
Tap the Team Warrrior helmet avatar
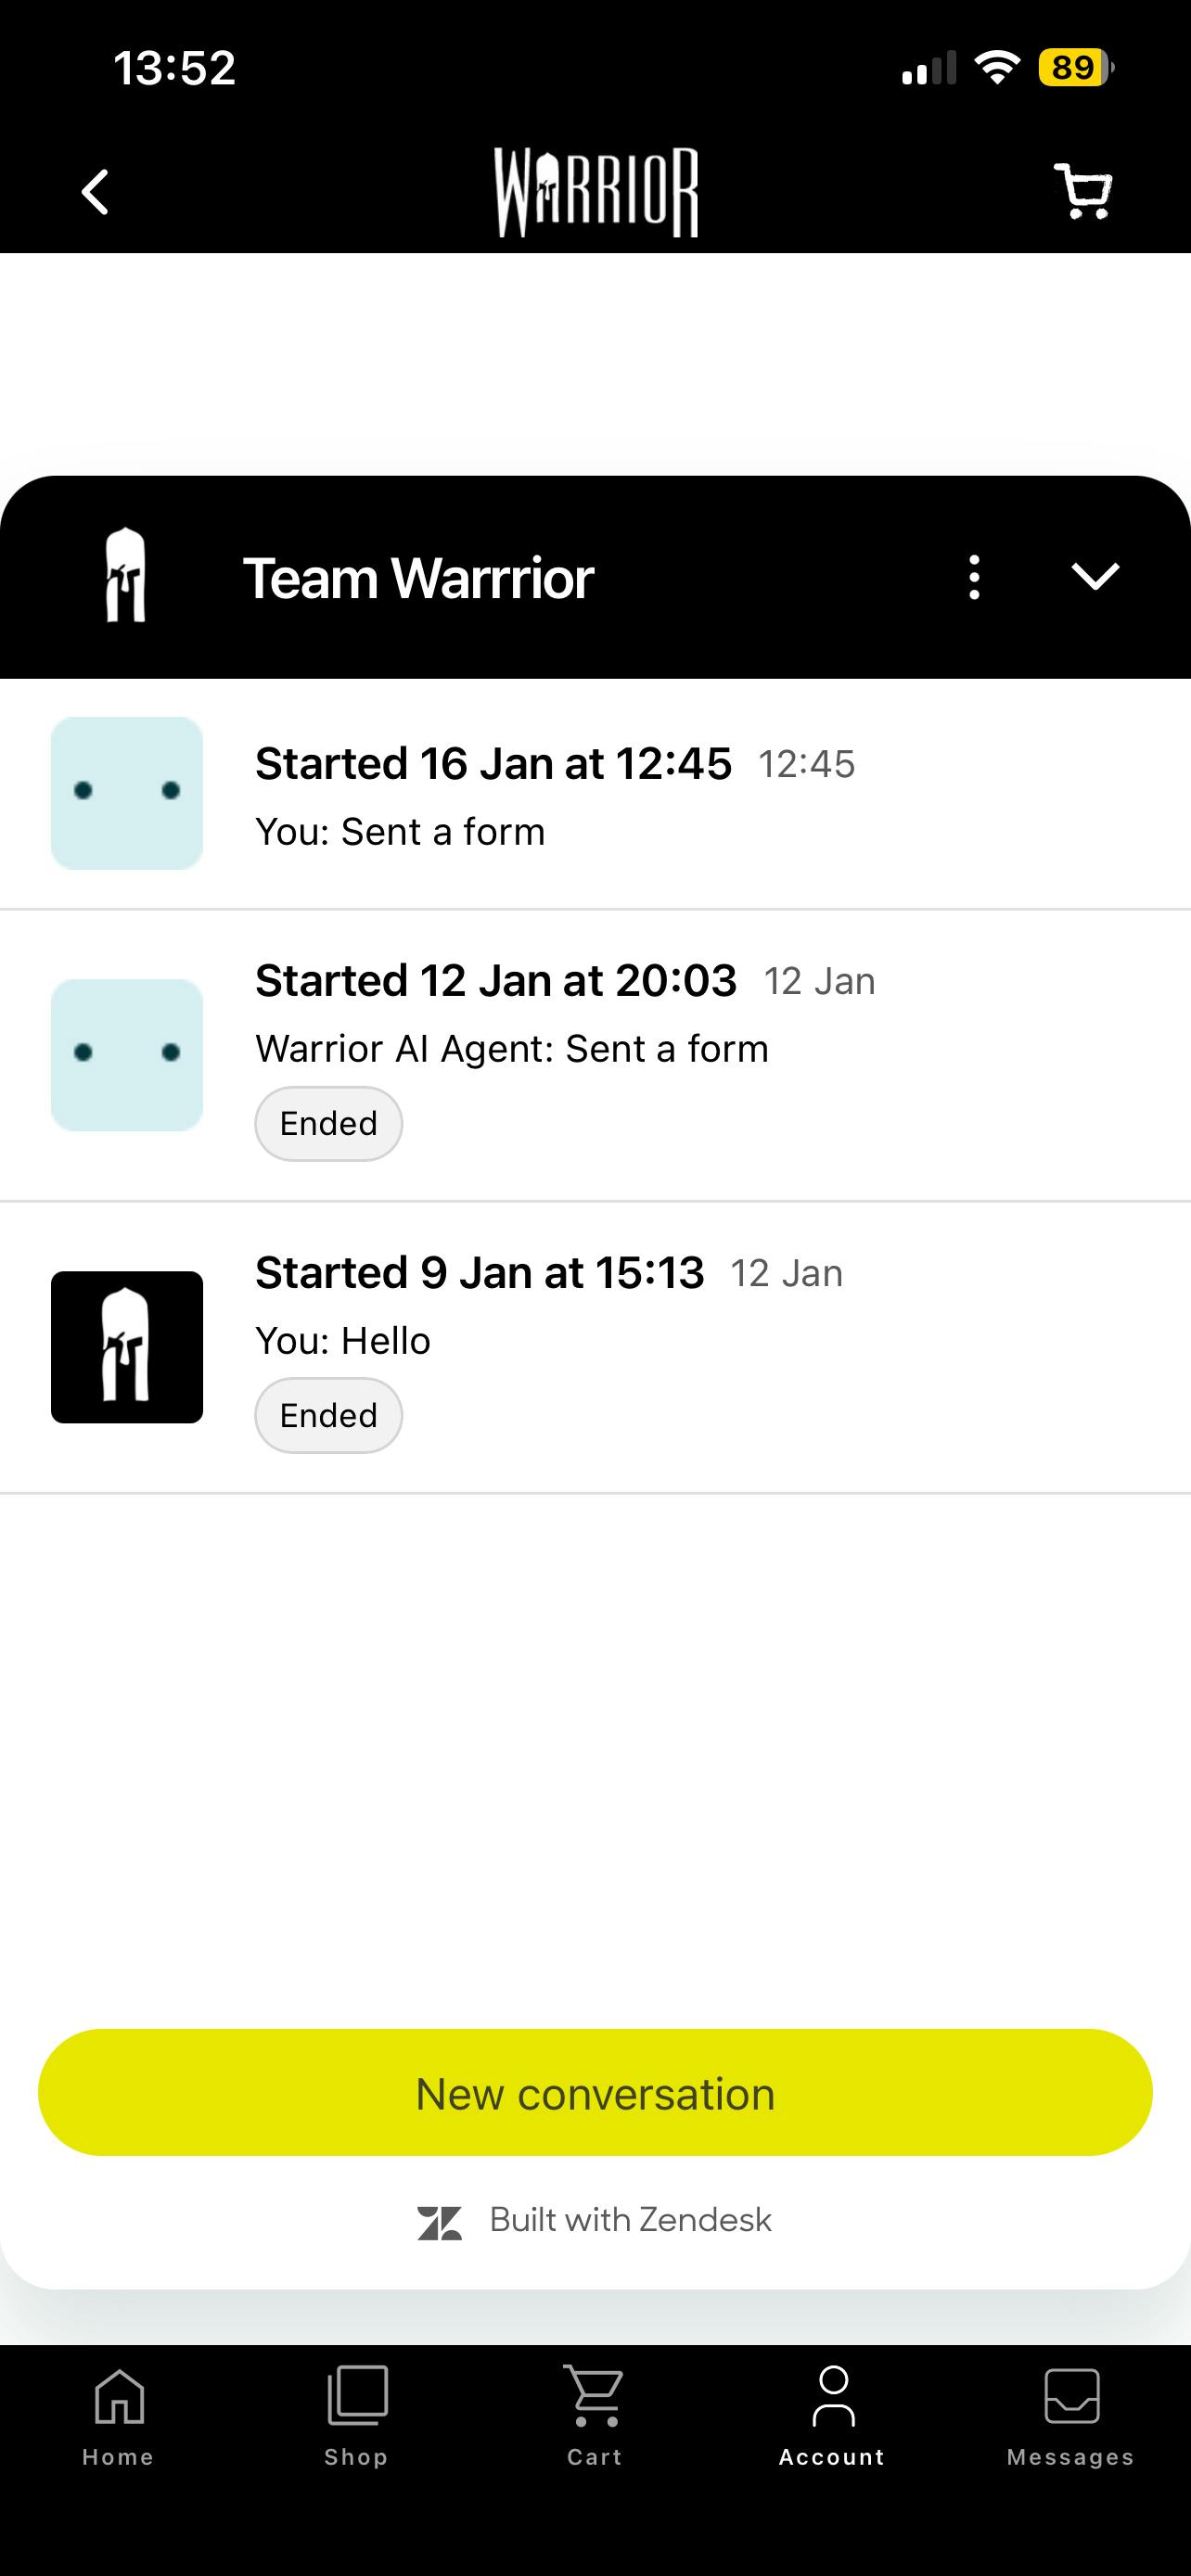pos(126,577)
